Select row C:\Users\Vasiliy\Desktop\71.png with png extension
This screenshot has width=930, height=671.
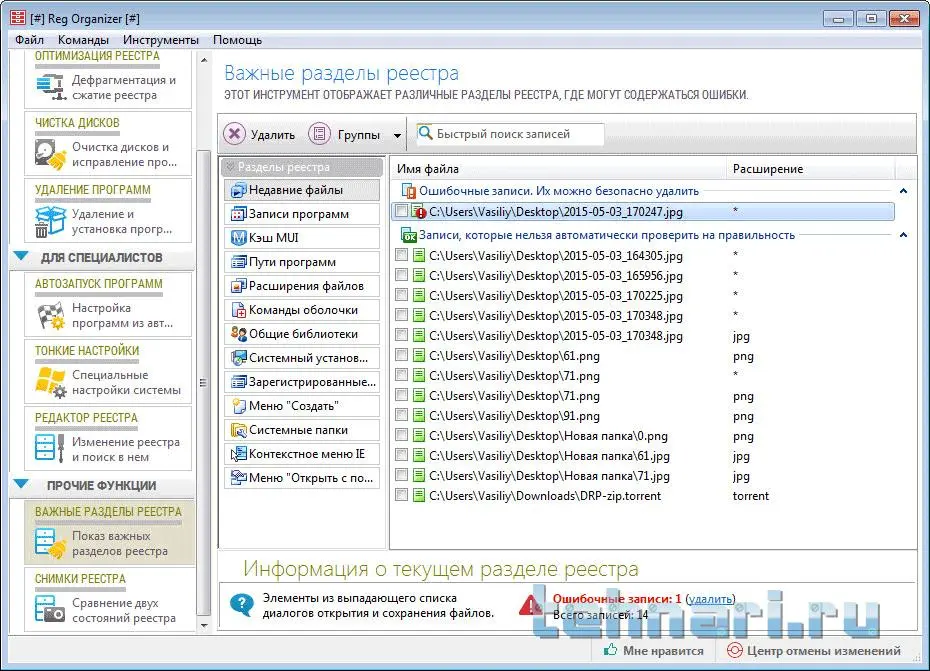click(x=643, y=396)
